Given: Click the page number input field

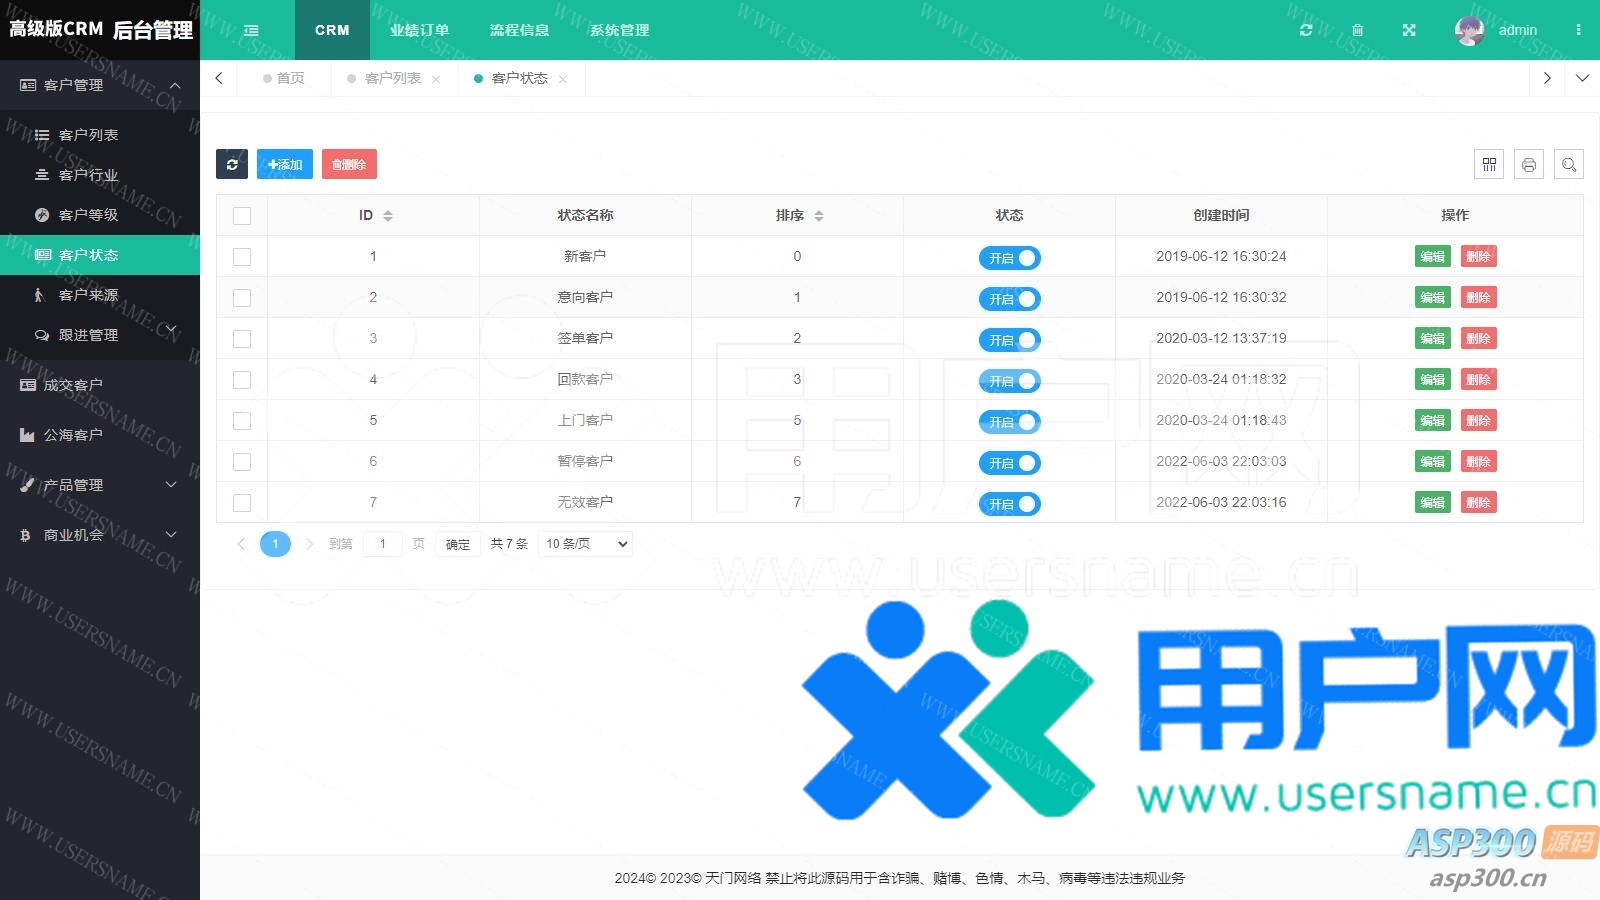Looking at the screenshot, I should 383,544.
